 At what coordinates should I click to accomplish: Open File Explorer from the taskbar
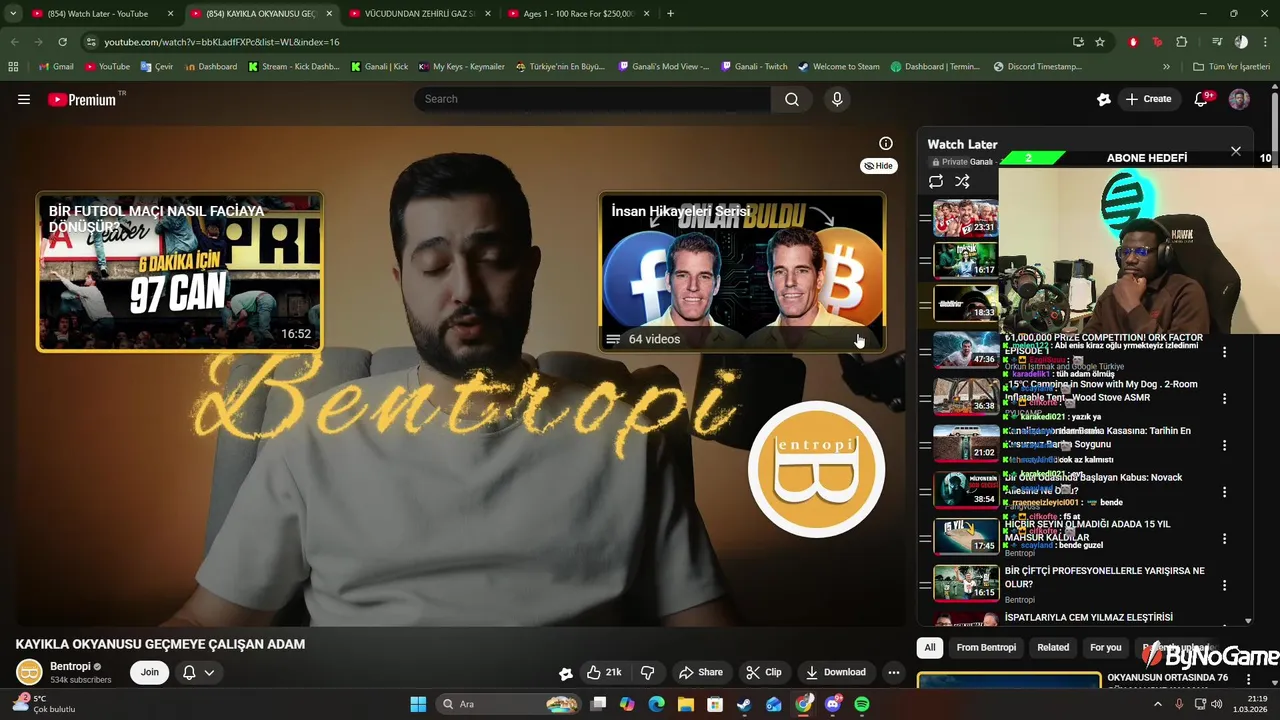click(x=685, y=704)
